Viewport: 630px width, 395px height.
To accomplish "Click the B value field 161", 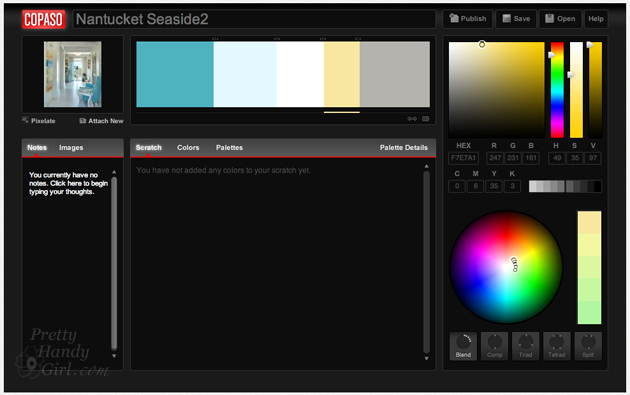I will tap(531, 158).
